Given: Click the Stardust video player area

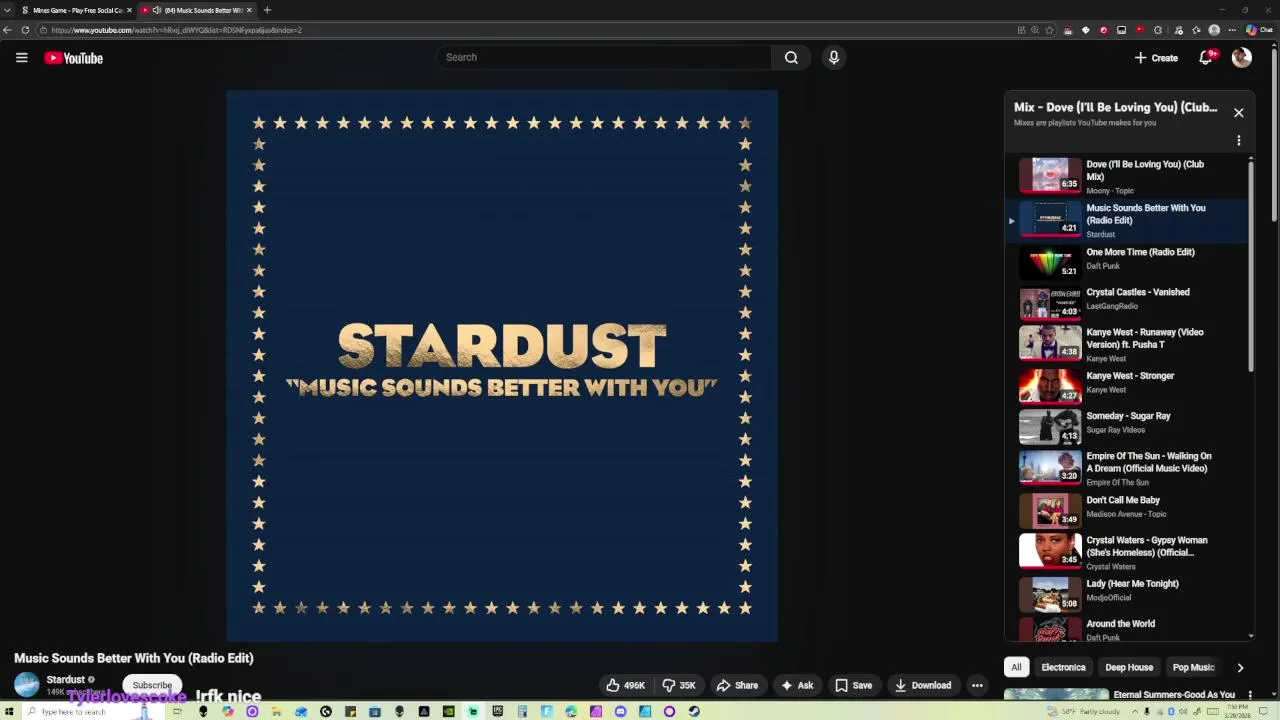Looking at the screenshot, I should (502, 366).
